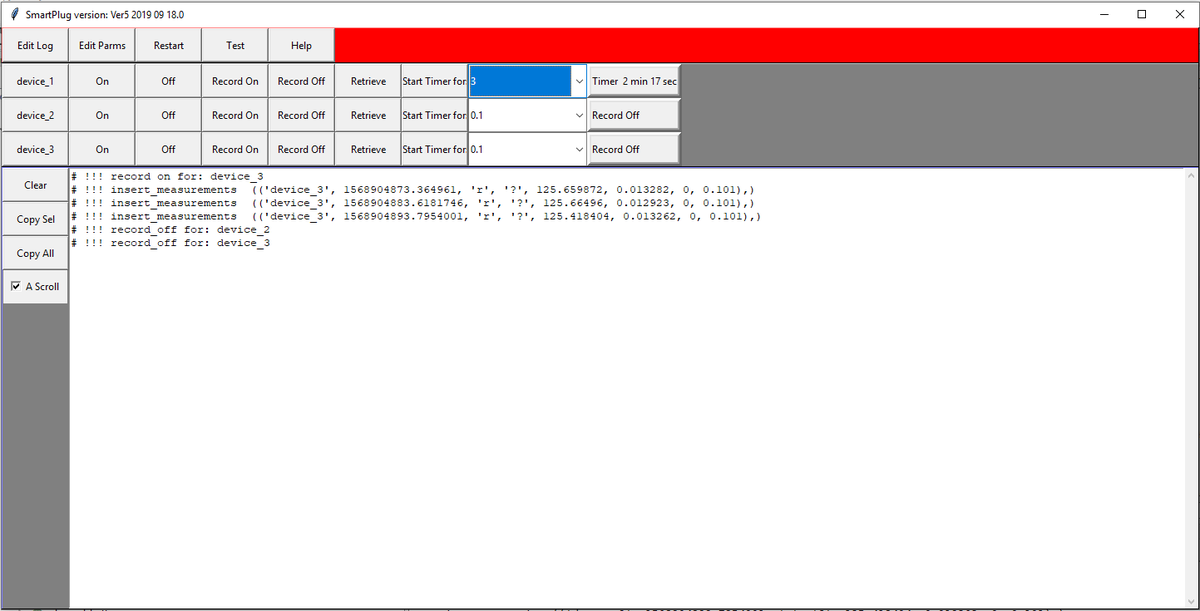1200x611 pixels.
Task: Expand device_1 timer duration dropdown
Action: pos(578,82)
